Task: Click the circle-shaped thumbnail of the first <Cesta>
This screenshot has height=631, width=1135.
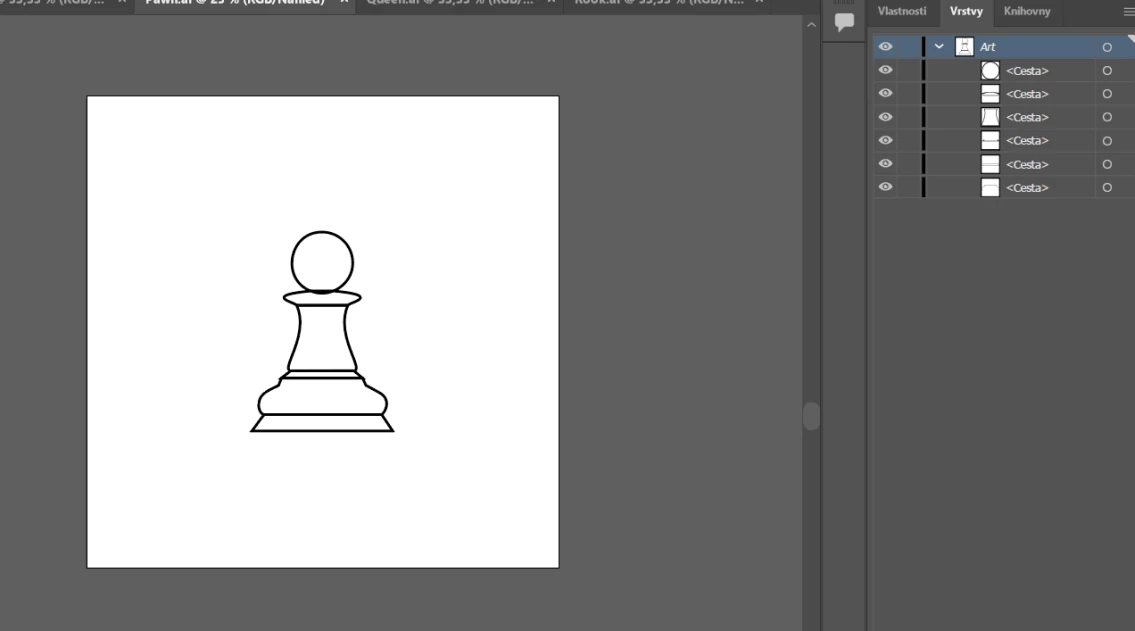Action: (990, 70)
